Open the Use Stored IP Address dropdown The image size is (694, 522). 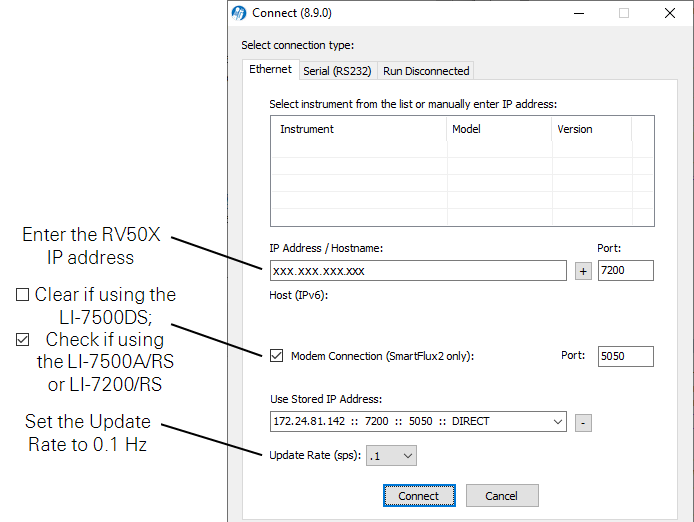(x=418, y=421)
